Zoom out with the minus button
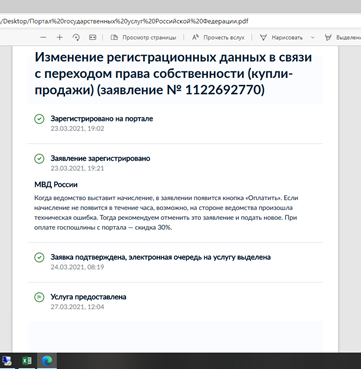This screenshot has height=369, width=361. 43,38
